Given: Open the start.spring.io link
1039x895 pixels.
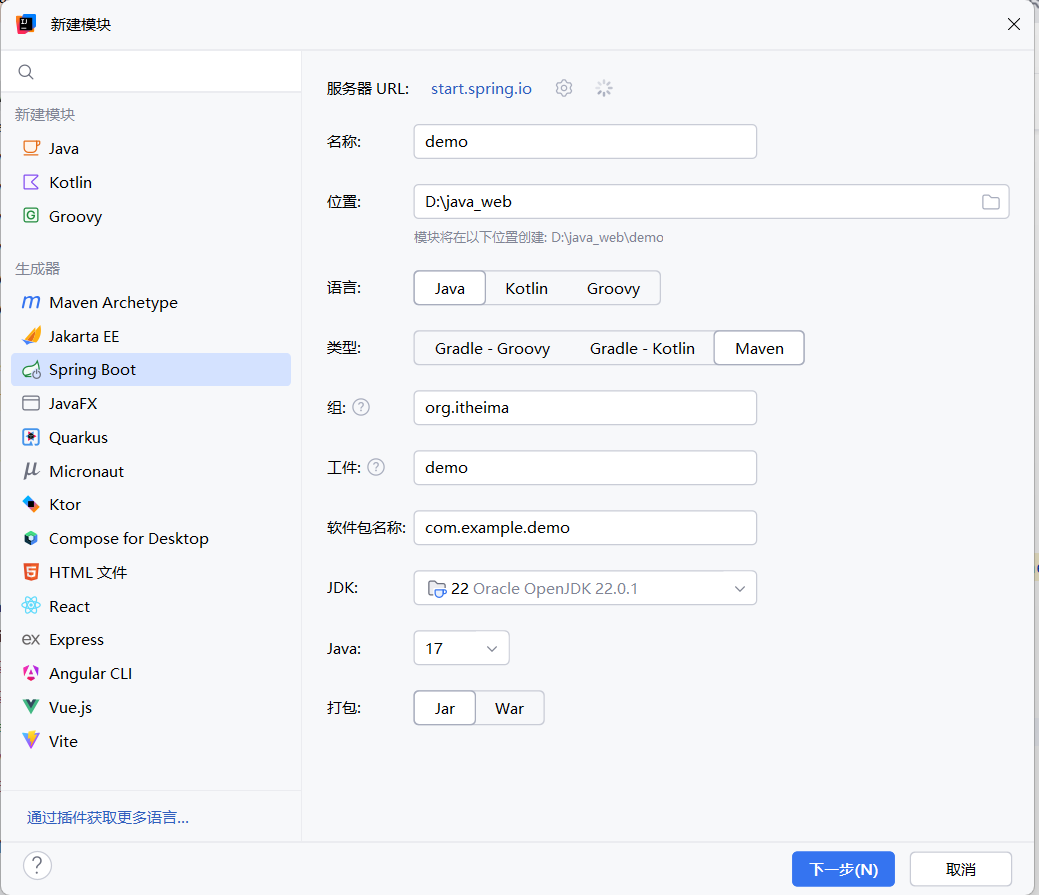Looking at the screenshot, I should (481, 89).
